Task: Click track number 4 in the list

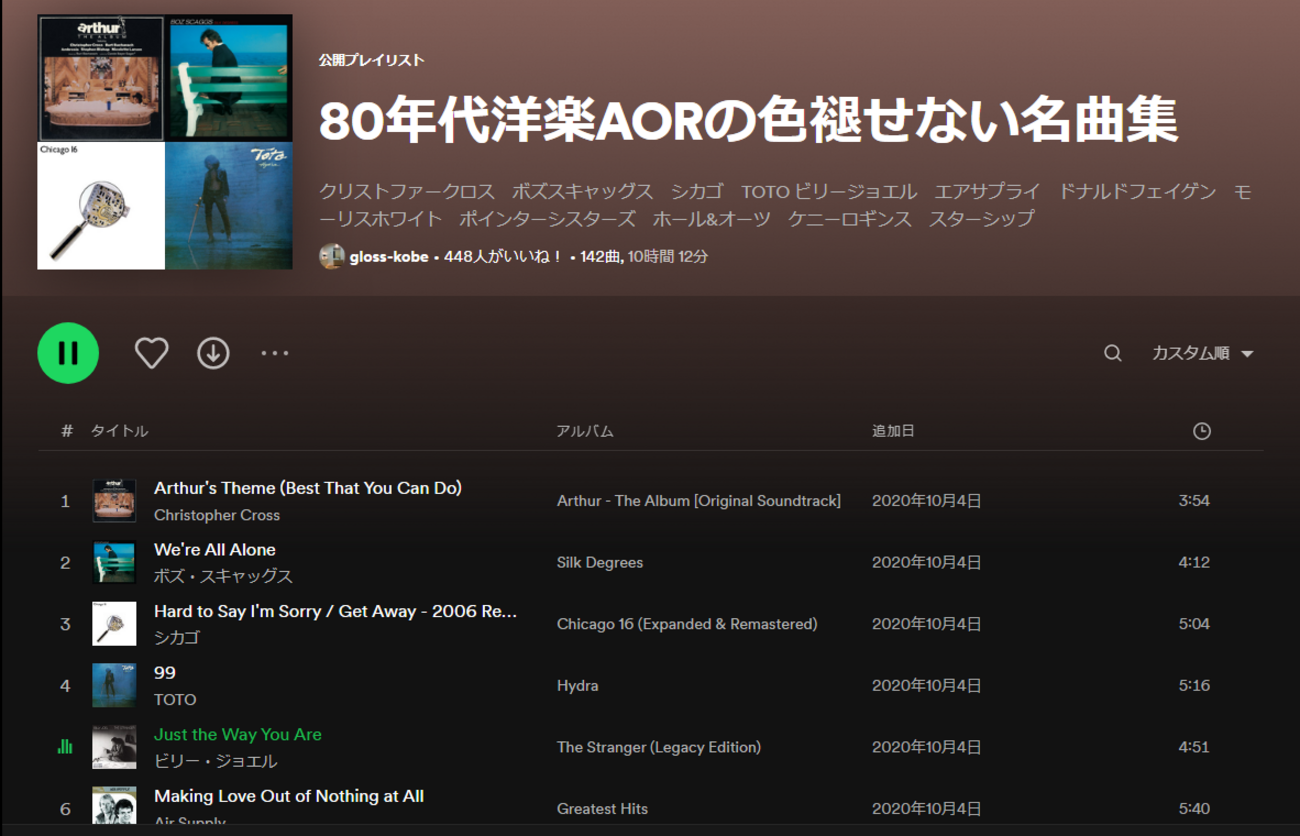Action: [65, 686]
